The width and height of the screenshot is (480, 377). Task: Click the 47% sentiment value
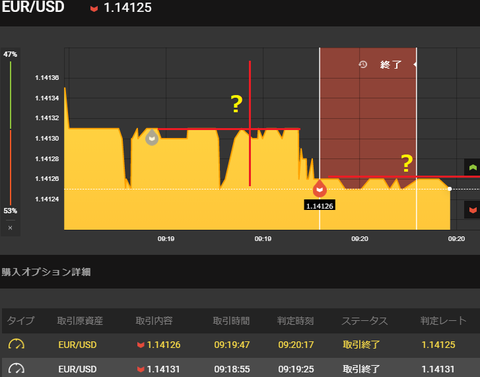click(x=10, y=54)
